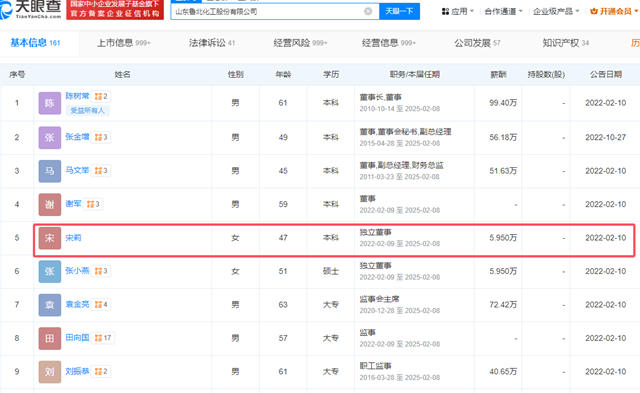The width and height of the screenshot is (640, 393).
Task: Open the row 1 chairman's name link
Action: coord(77,96)
